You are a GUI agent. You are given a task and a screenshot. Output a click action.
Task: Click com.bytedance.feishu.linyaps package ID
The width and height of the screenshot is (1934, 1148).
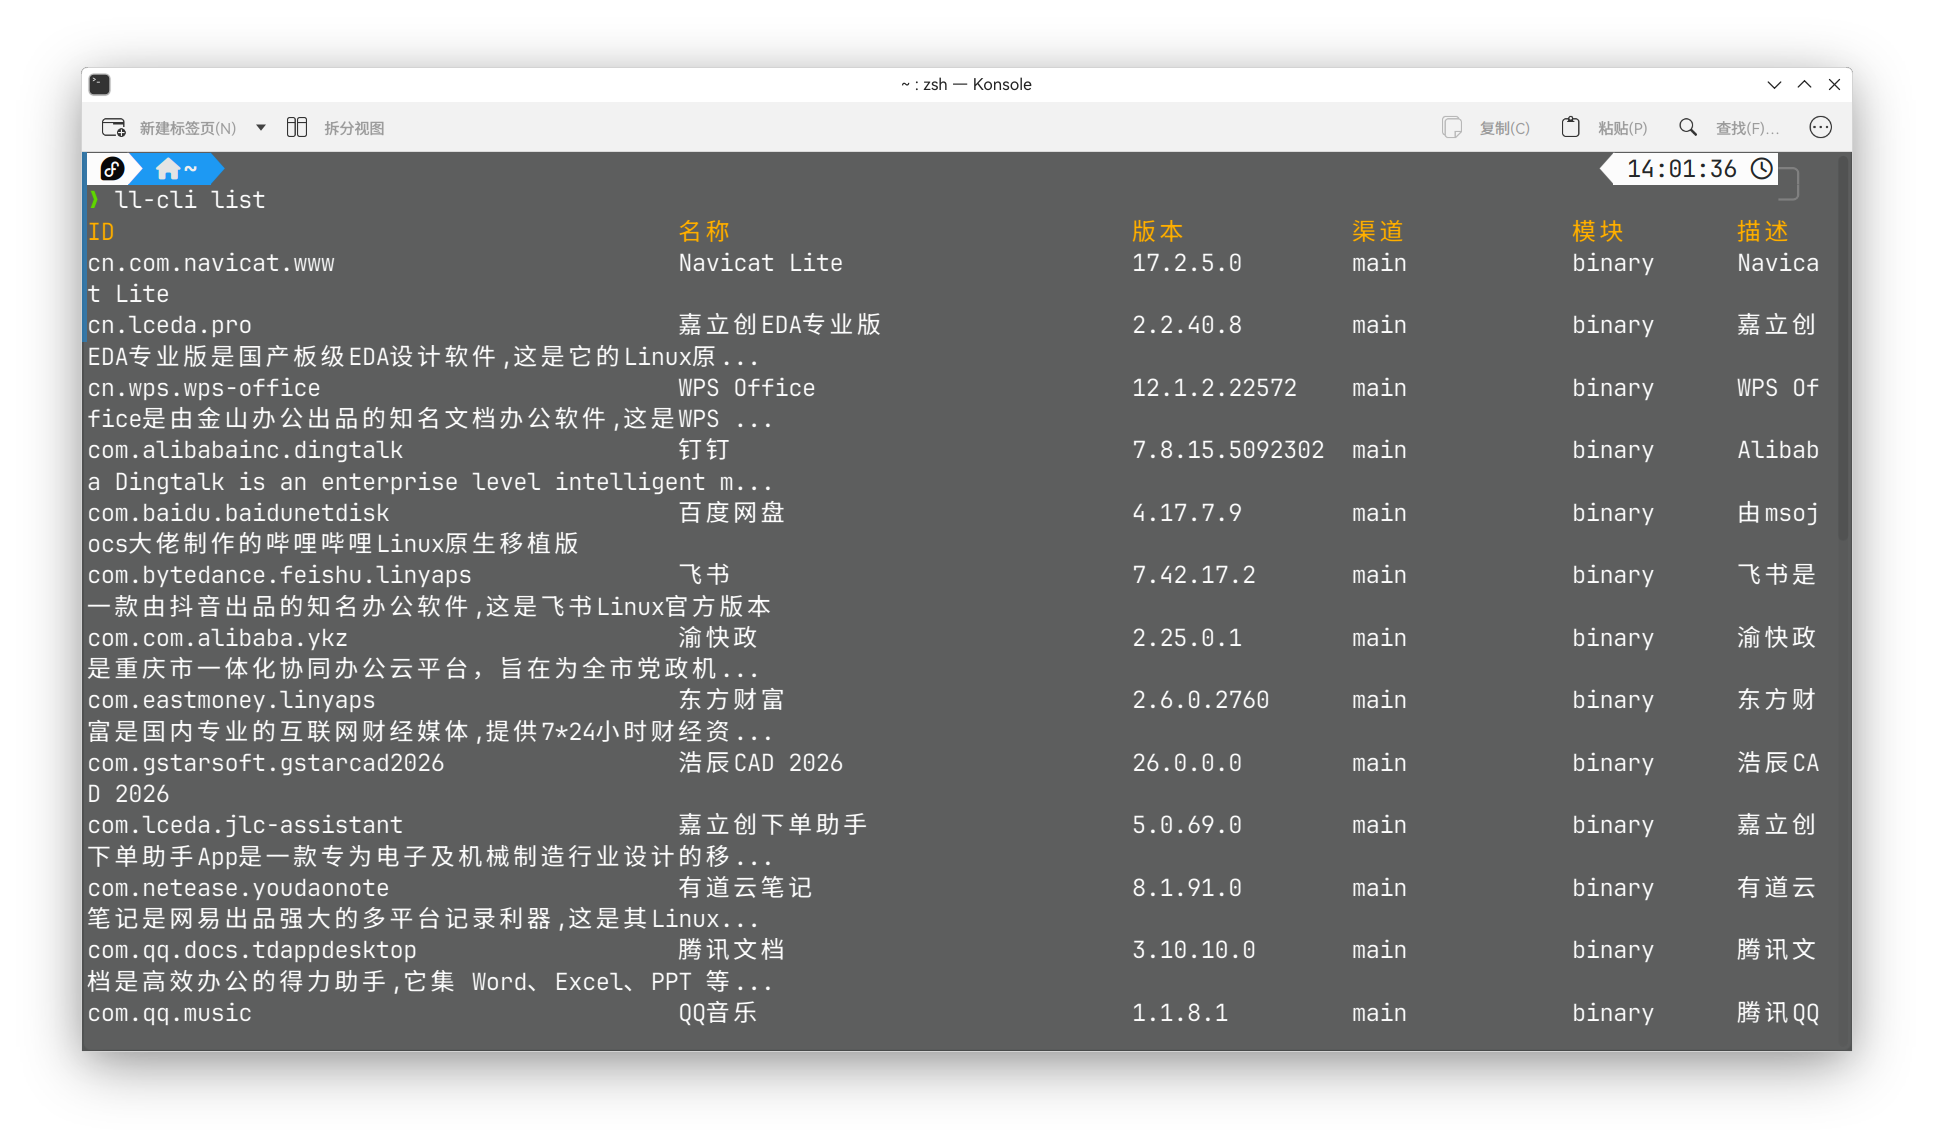tap(280, 576)
